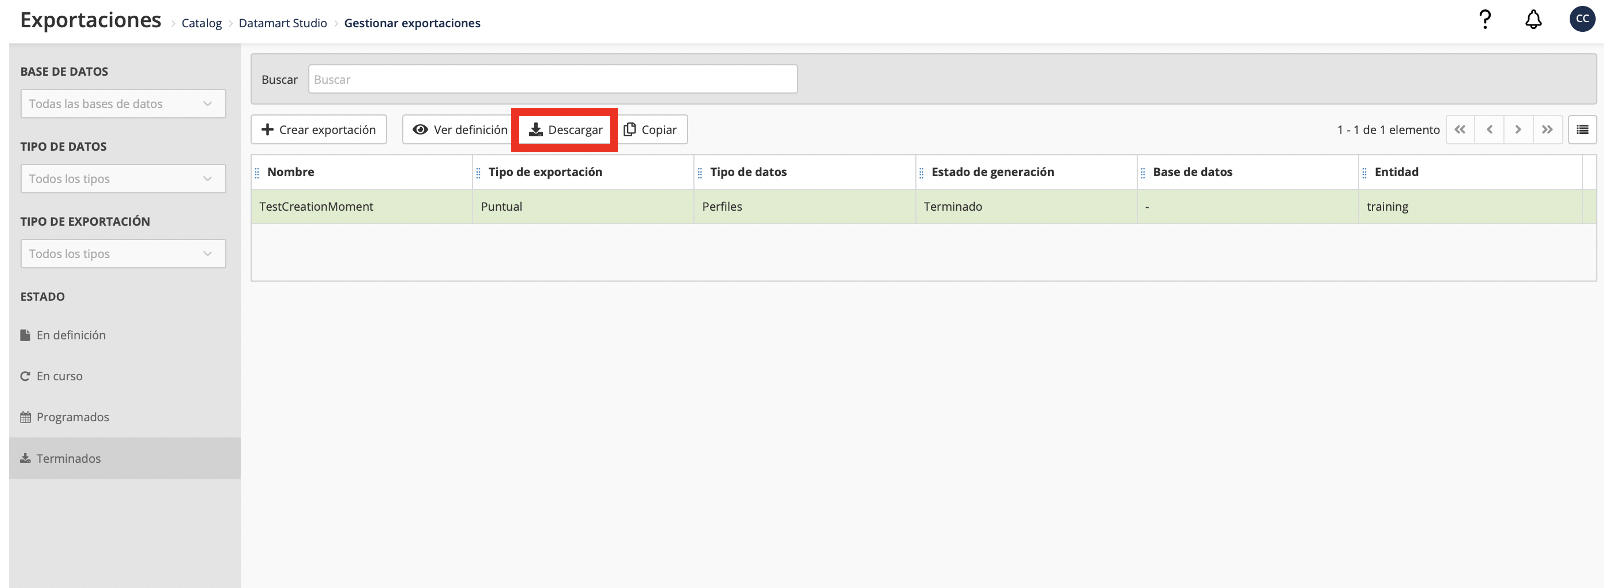This screenshot has height=588, width=1604.
Task: Go to the previous results page
Action: click(1489, 130)
